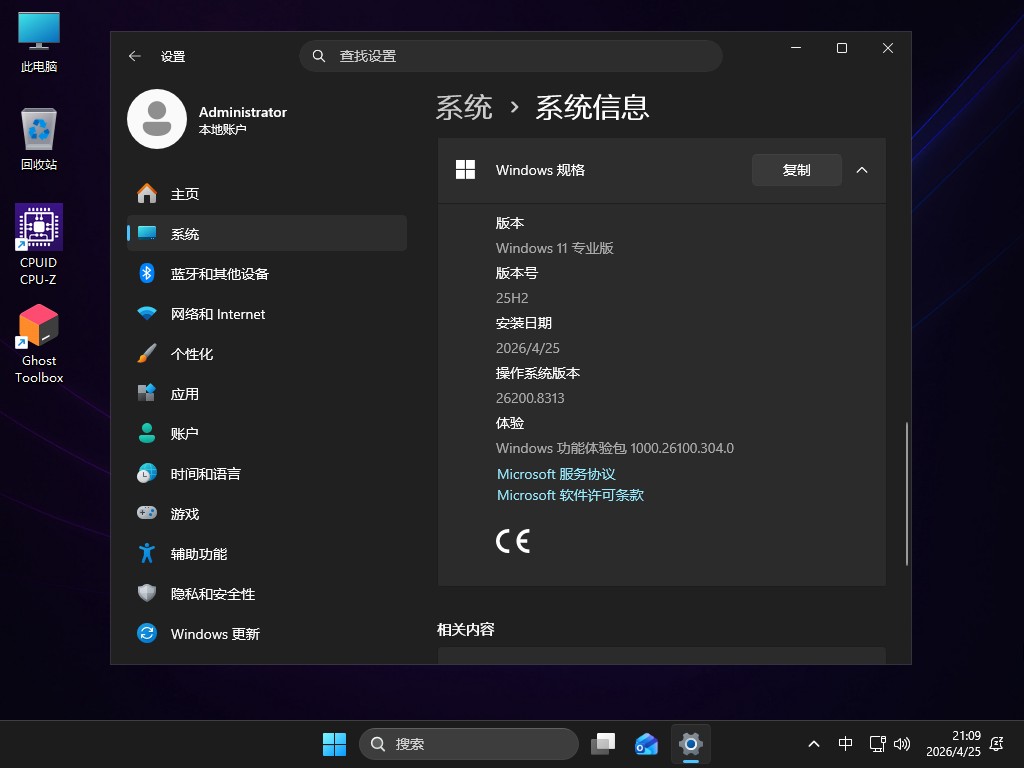1024x768 pixels.
Task: Show hidden system tray icons
Action: pos(814,744)
